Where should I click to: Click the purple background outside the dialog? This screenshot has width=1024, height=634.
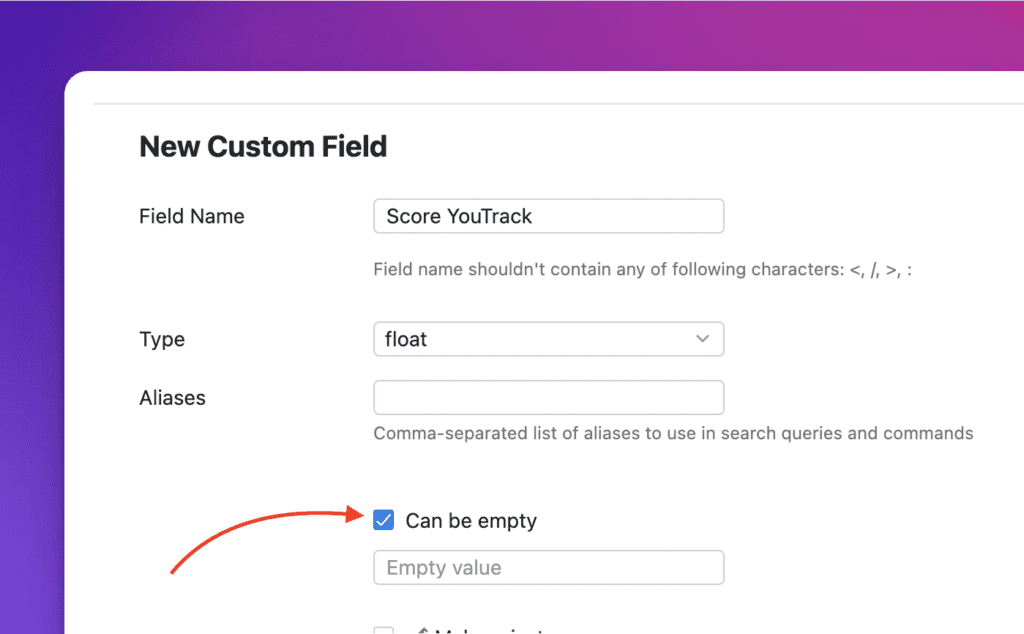(30, 300)
